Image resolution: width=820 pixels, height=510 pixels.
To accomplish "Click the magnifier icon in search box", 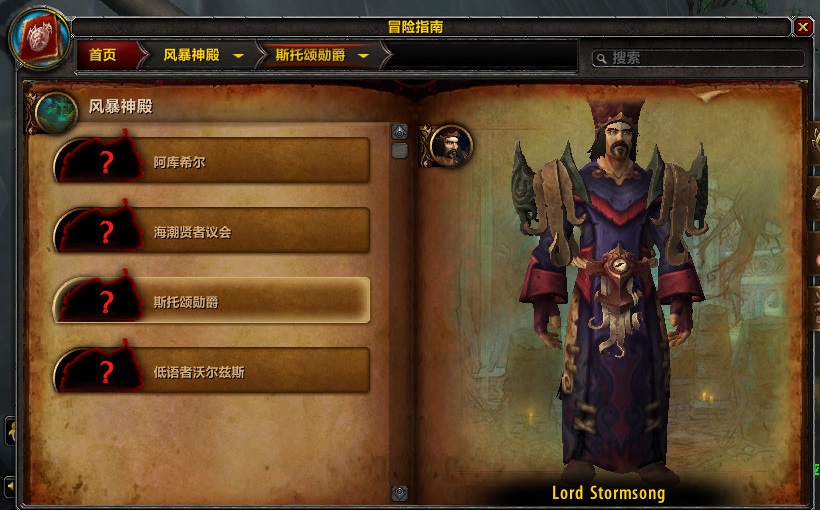I will click(x=602, y=58).
